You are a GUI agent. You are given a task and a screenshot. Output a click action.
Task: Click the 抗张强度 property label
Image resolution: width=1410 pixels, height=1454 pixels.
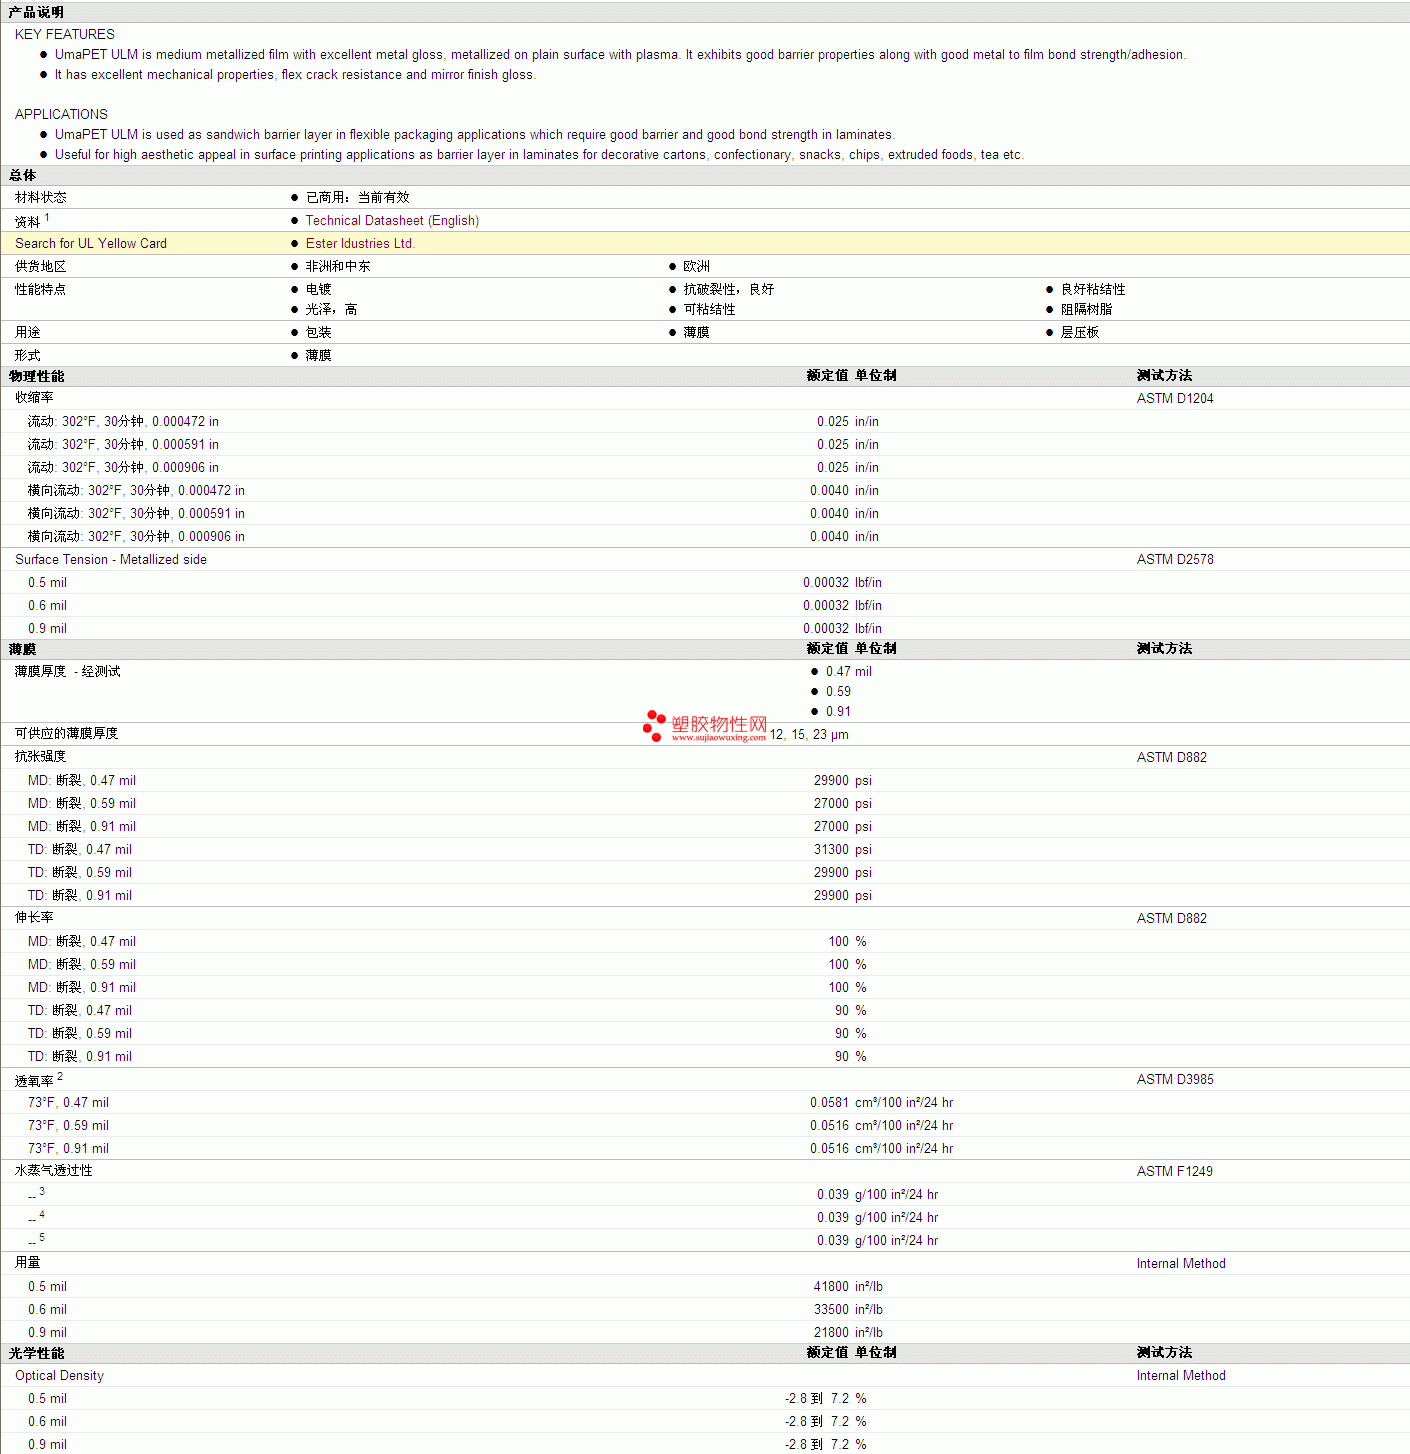click(41, 757)
